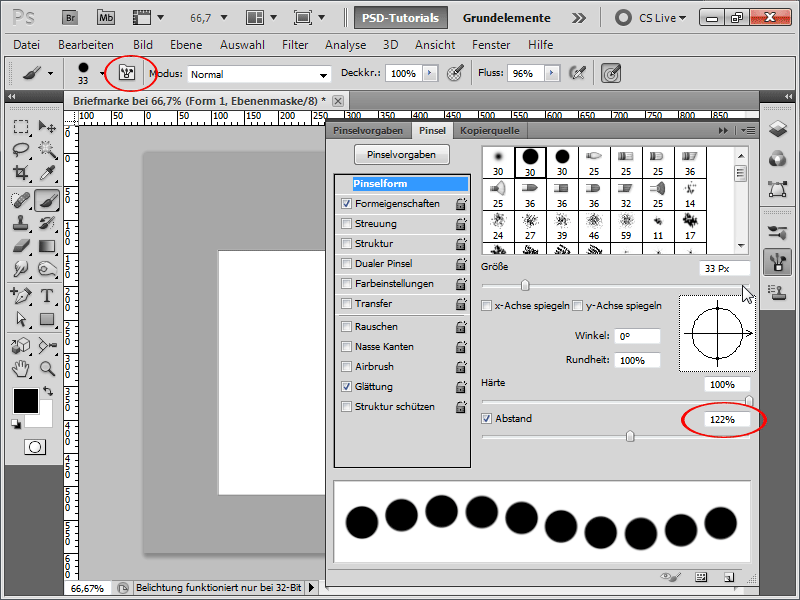This screenshot has width=800, height=600.
Task: Click the Pinselvorgaben button
Action: [x=402, y=155]
